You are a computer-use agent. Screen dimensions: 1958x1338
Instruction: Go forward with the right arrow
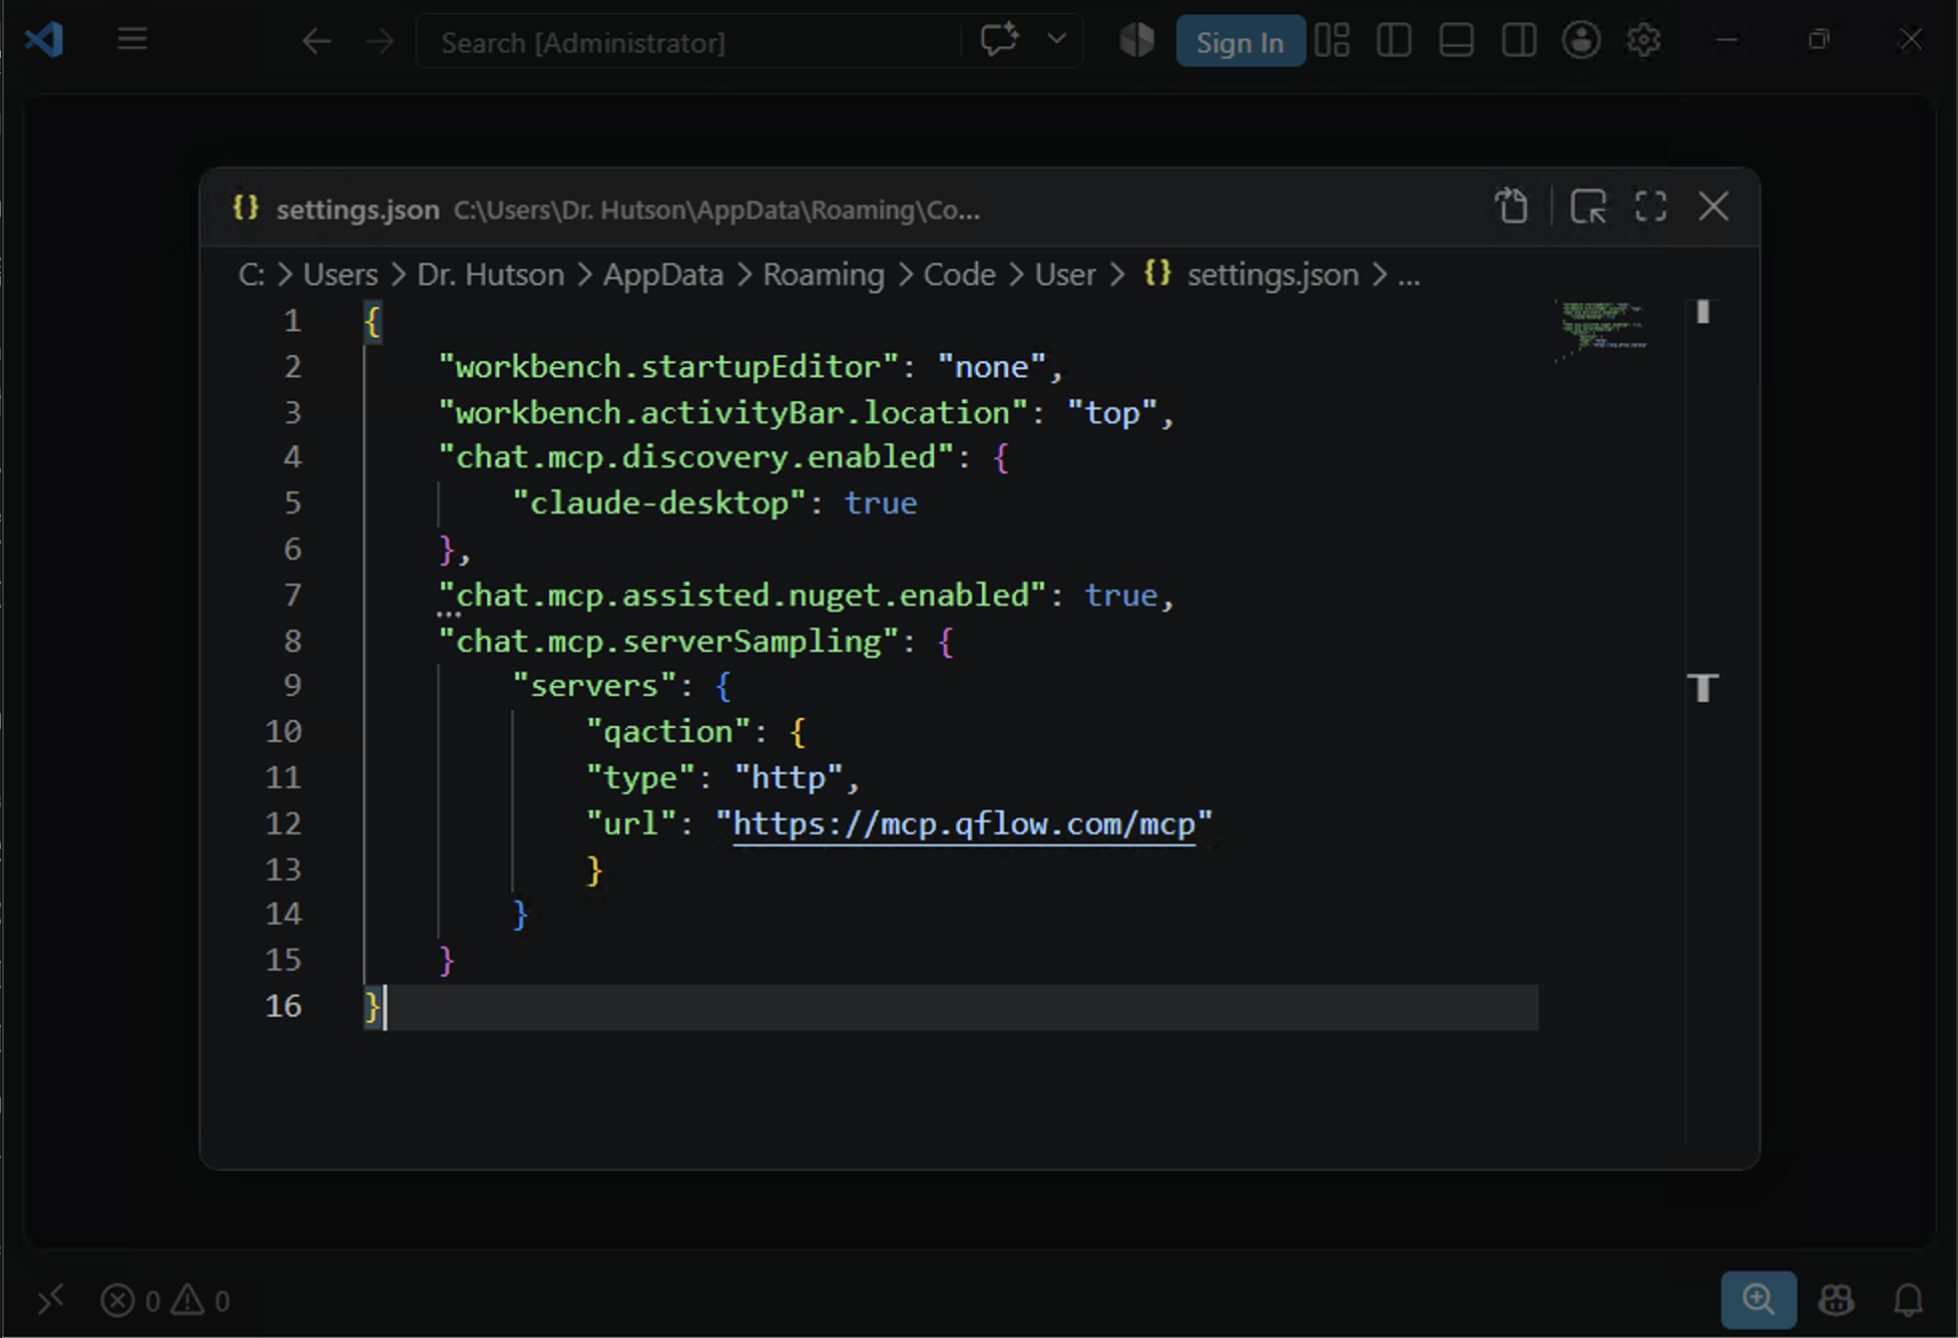[x=379, y=42]
